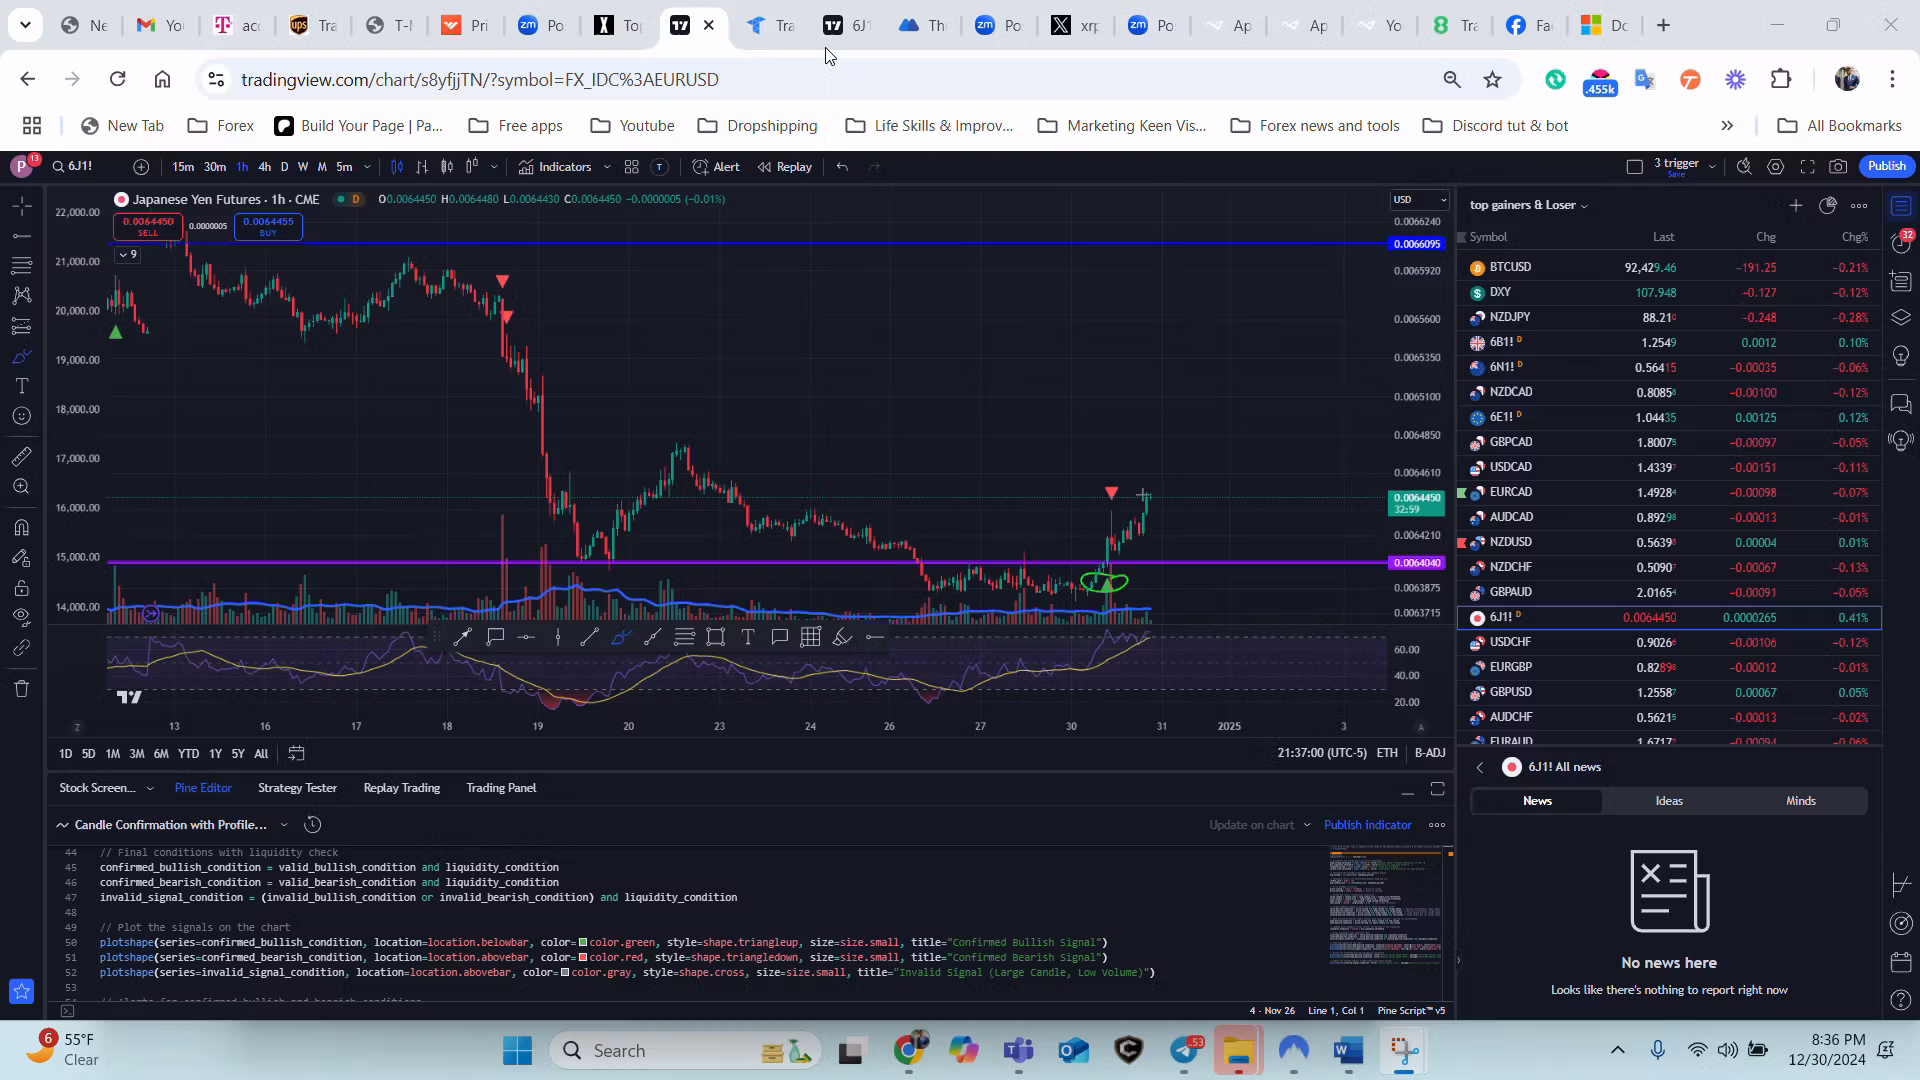1920x1080 pixels.
Task: Click the green color swatch in Pine Editor code
Action: click(x=583, y=942)
